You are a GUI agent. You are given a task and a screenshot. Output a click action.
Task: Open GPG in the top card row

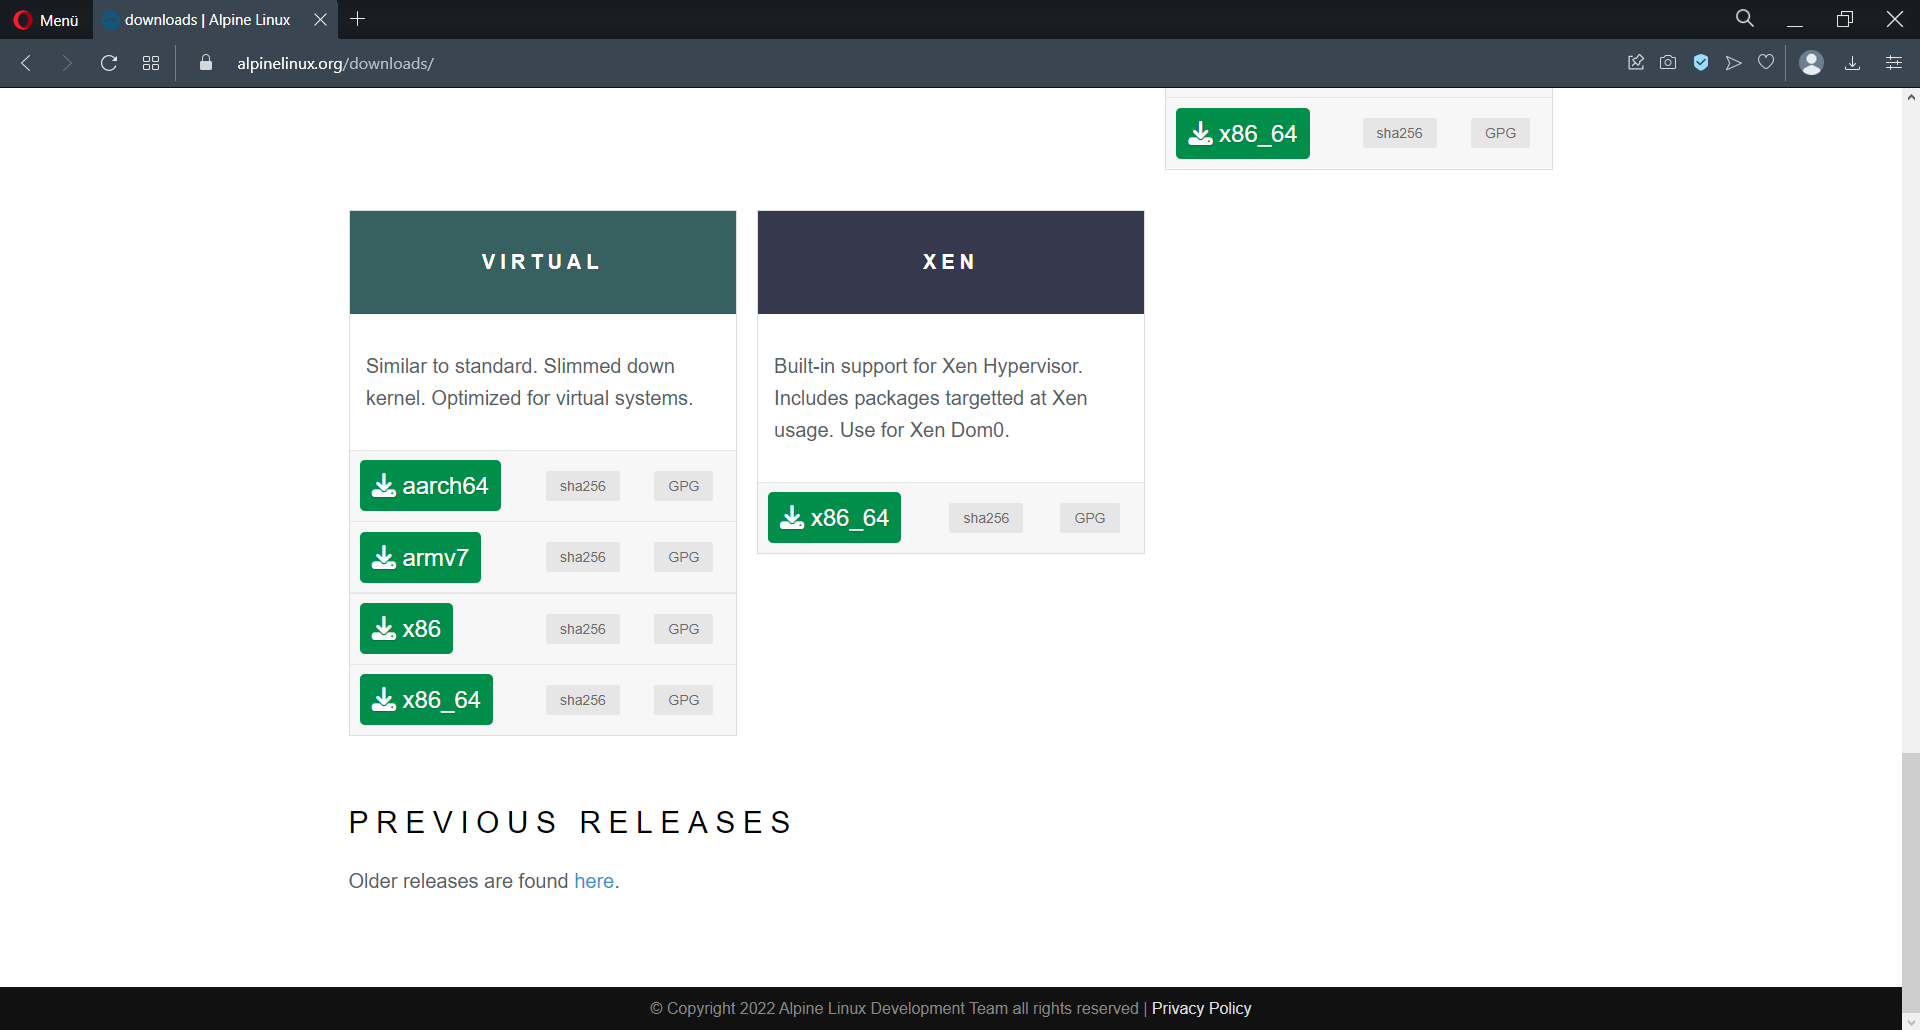pos(1500,133)
